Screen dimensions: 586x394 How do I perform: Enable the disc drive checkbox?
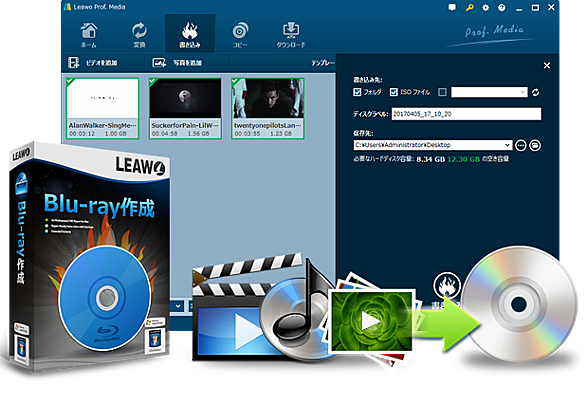(442, 92)
